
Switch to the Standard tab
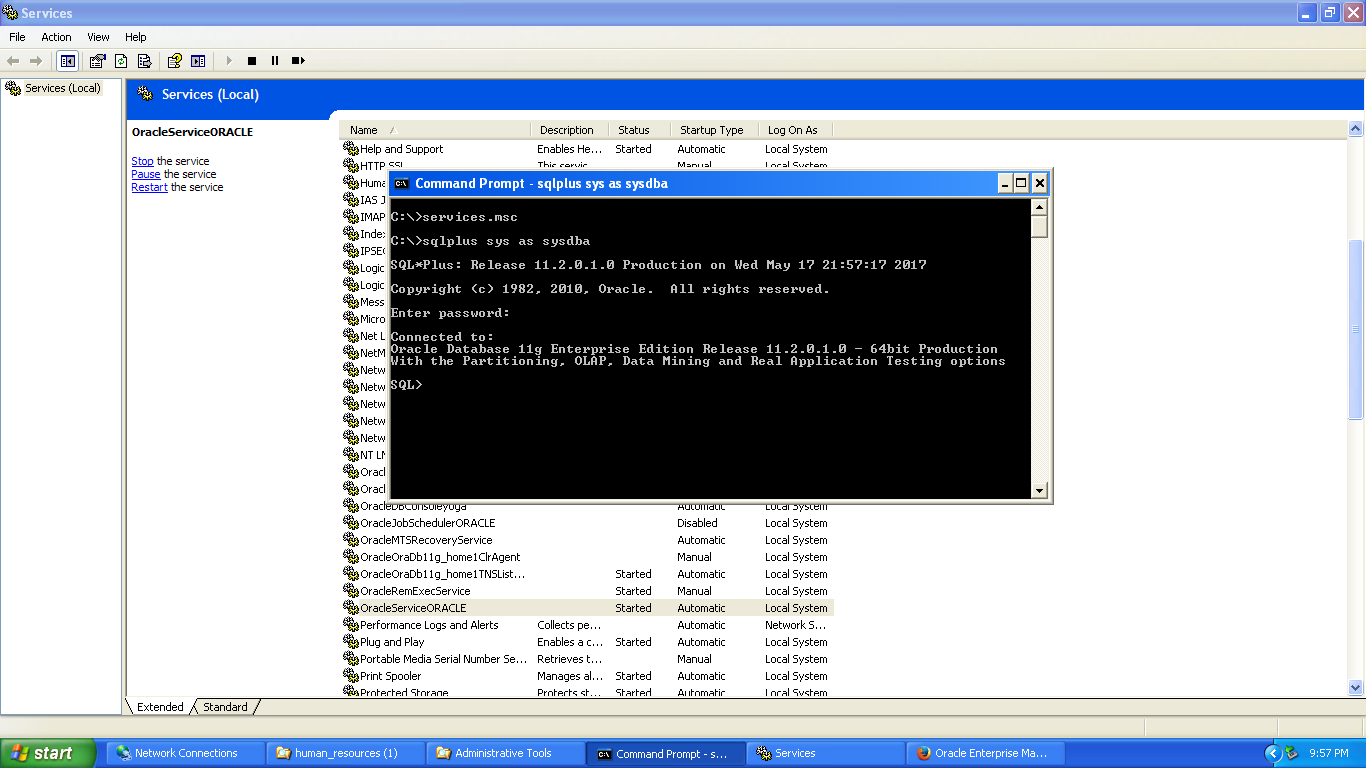point(225,707)
